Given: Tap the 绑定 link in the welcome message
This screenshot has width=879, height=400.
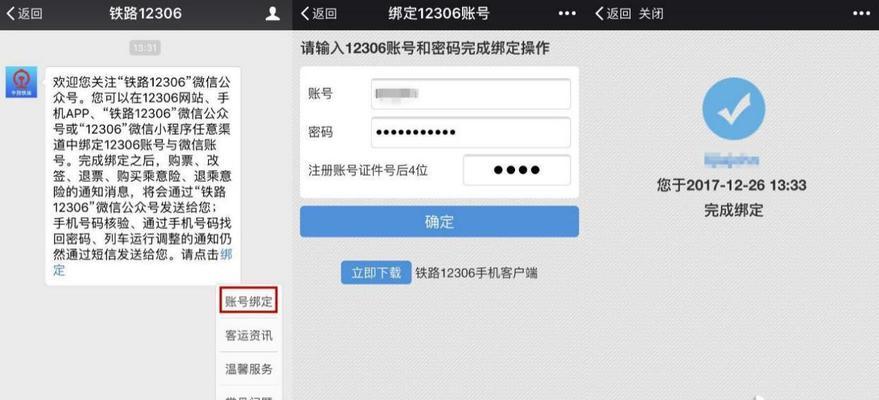Looking at the screenshot, I should pos(143,263).
